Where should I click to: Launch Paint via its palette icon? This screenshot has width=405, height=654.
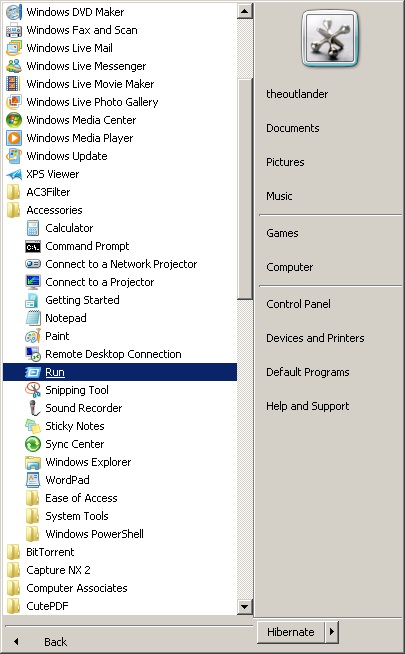tap(33, 336)
